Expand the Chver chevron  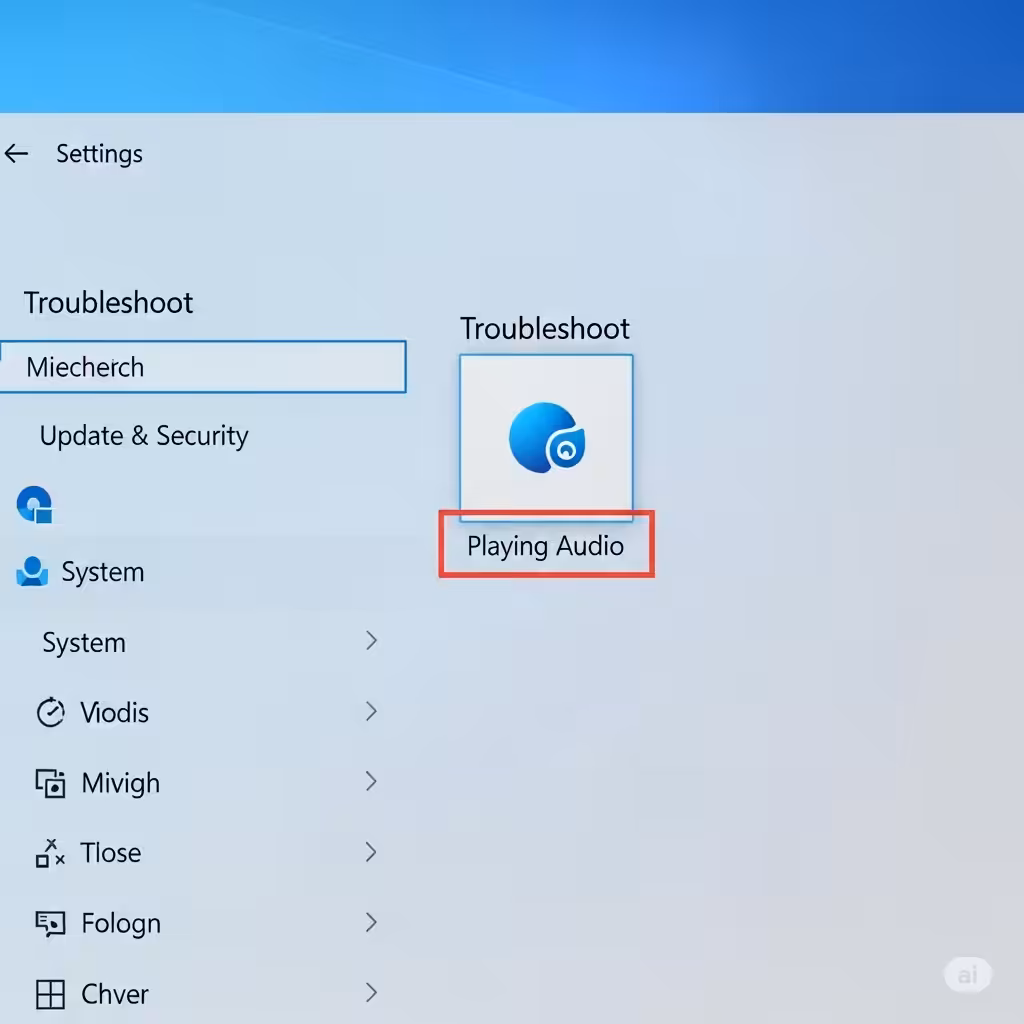(371, 993)
